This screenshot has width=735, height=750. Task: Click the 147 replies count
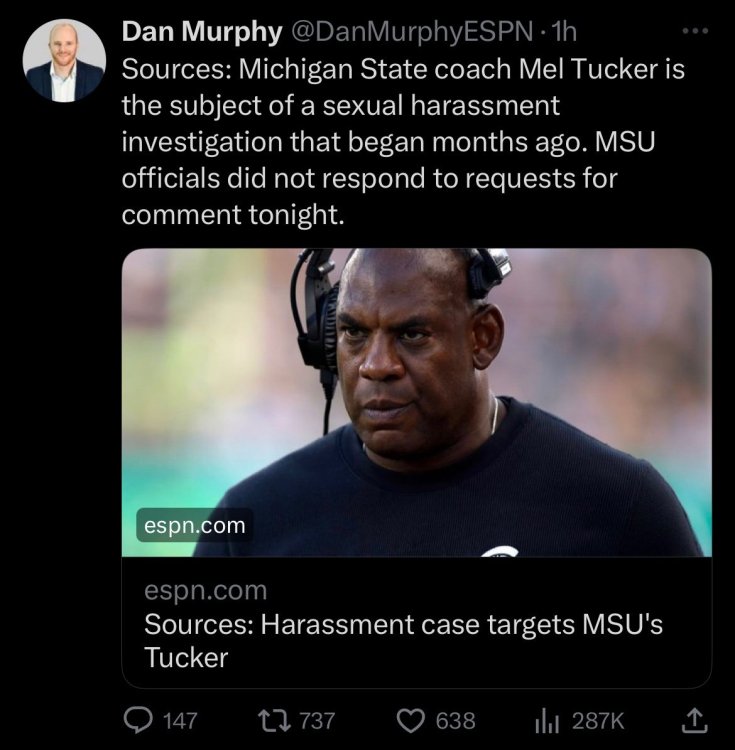coord(180,720)
